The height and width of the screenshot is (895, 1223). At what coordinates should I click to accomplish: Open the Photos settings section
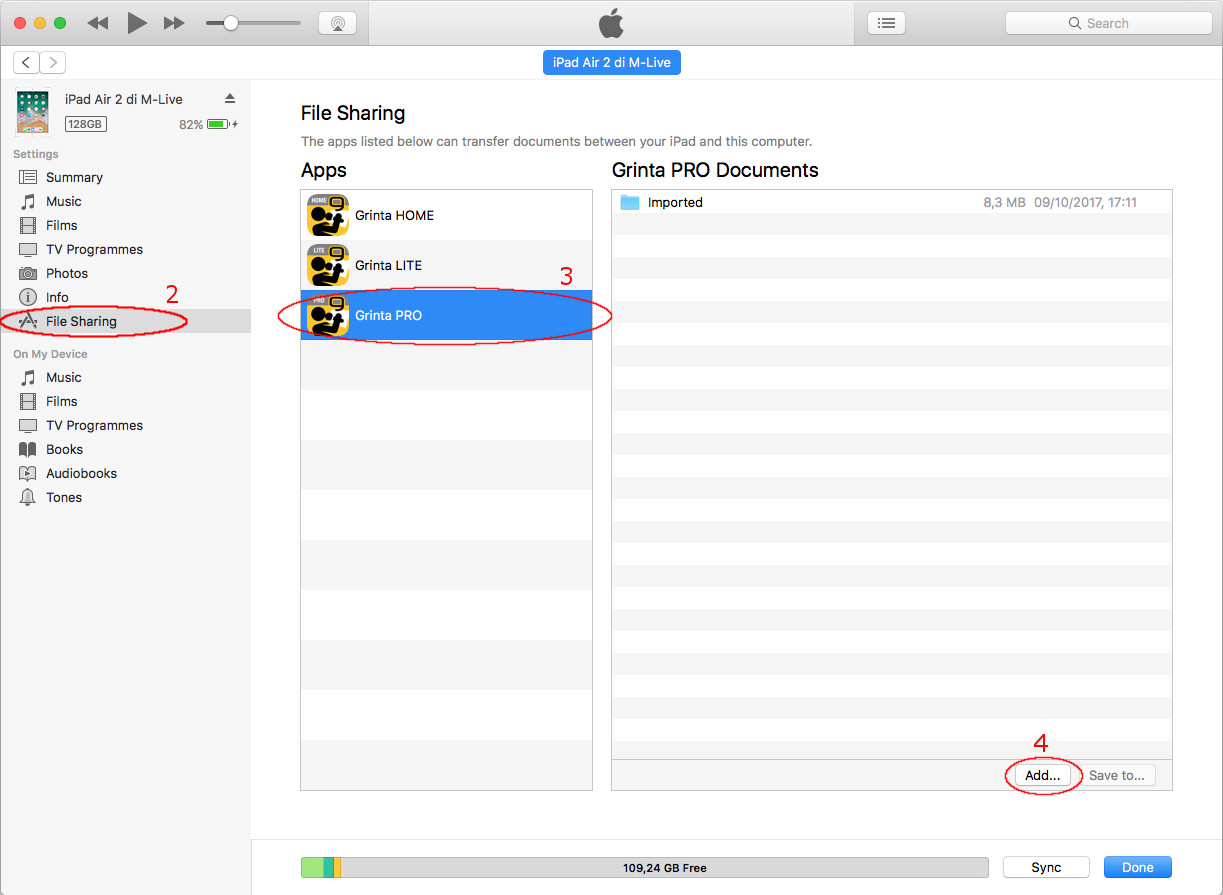tap(67, 273)
